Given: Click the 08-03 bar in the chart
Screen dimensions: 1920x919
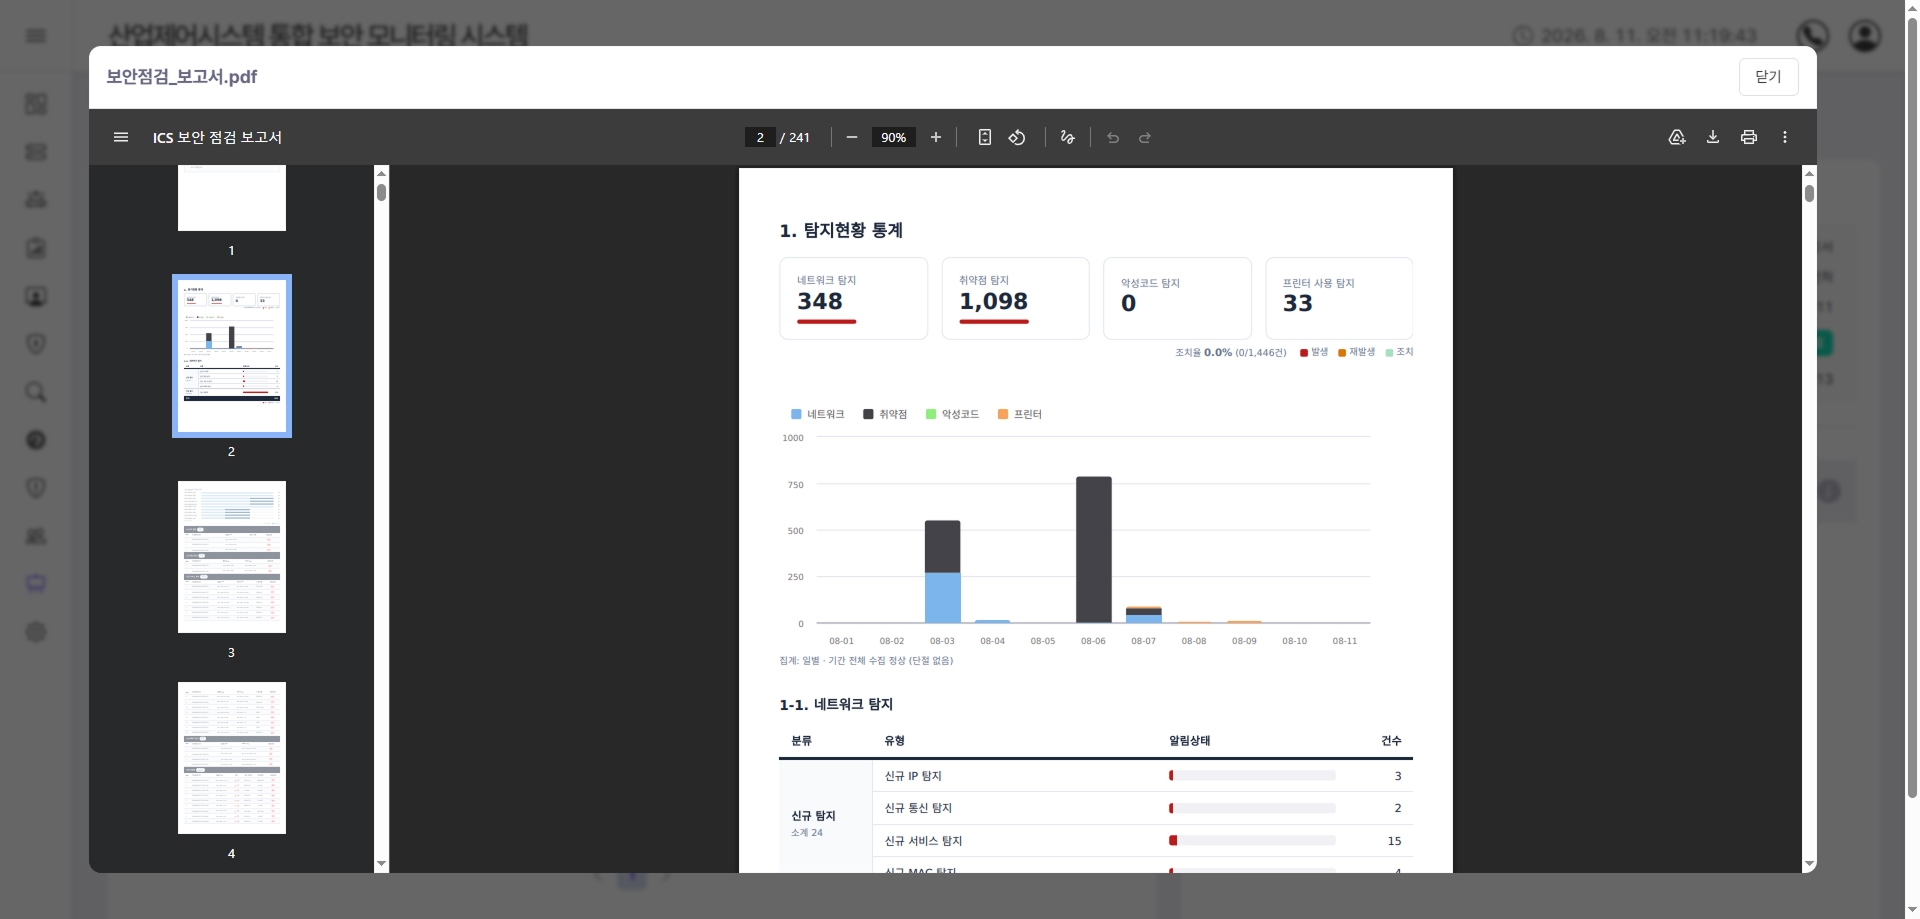Looking at the screenshot, I should pos(943,572).
